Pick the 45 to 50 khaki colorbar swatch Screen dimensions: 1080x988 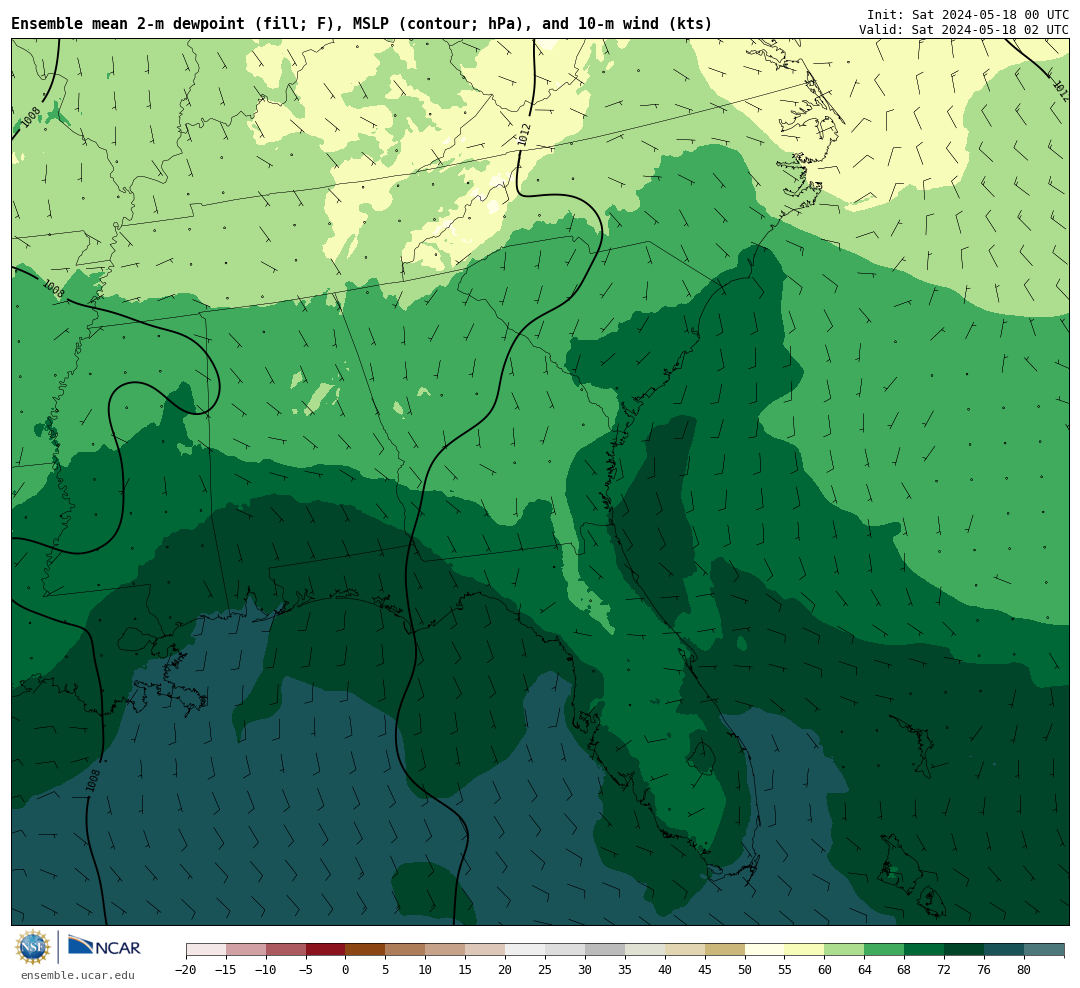tap(725, 950)
